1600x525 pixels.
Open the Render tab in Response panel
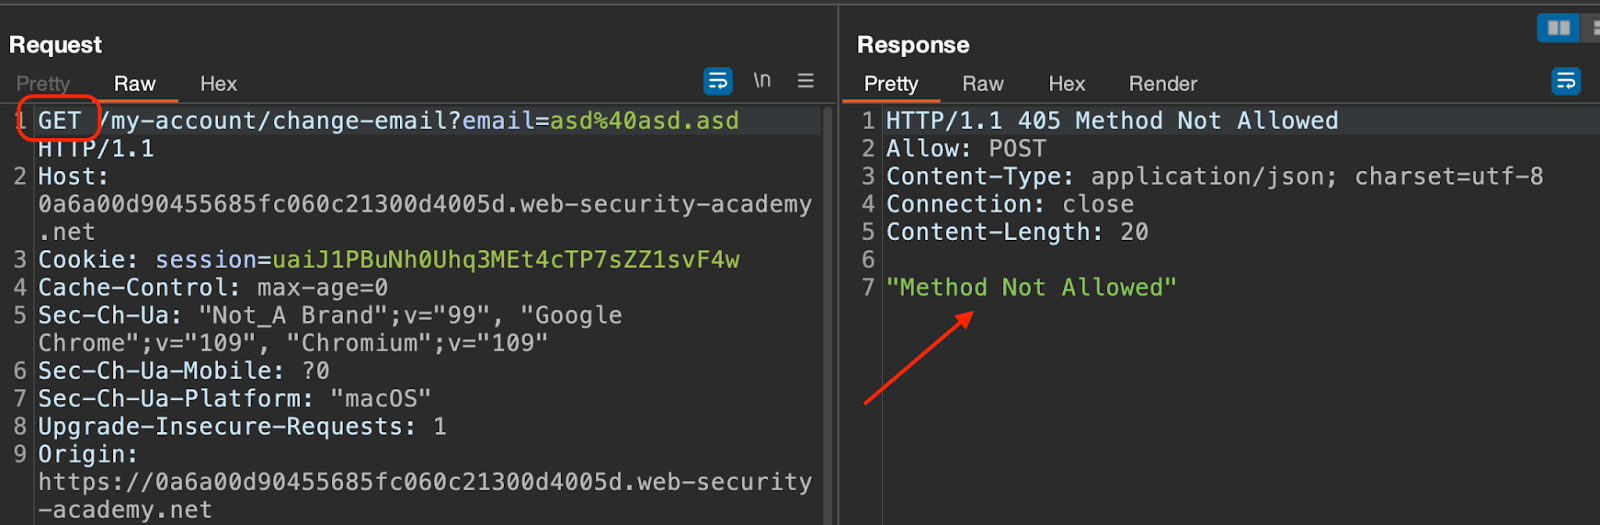(x=1162, y=84)
